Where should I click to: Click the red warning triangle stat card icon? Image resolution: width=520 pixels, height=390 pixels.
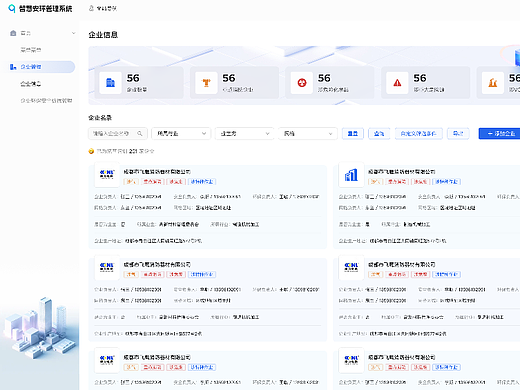(x=397, y=83)
